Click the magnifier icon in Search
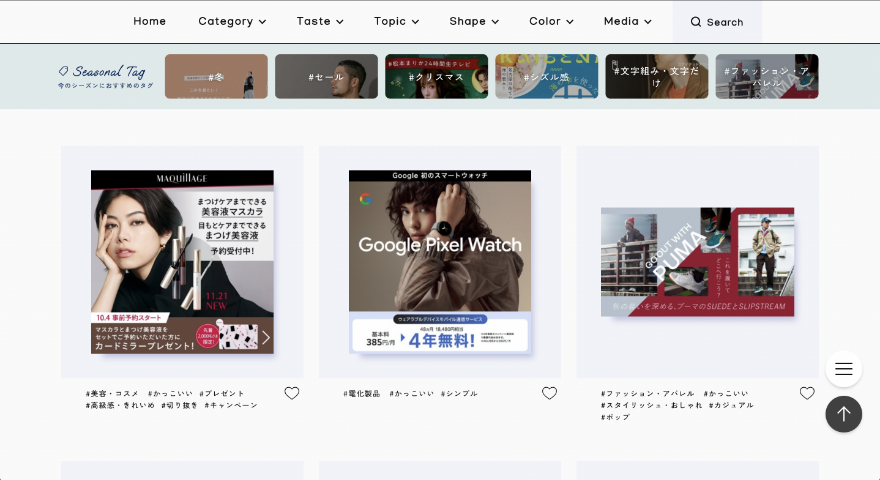Viewport: 880px width, 480px height. pyautogui.click(x=695, y=22)
